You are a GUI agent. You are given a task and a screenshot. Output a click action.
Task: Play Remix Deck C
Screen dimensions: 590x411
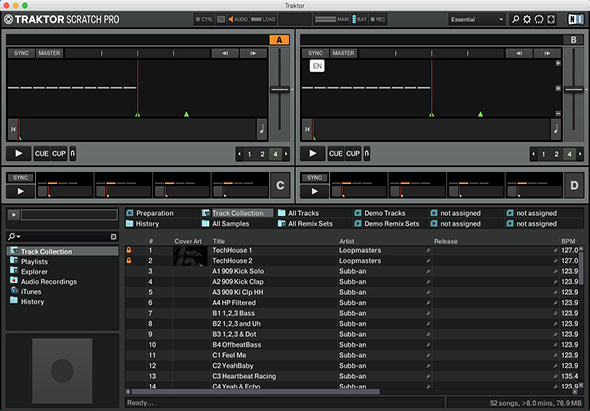coord(21,191)
